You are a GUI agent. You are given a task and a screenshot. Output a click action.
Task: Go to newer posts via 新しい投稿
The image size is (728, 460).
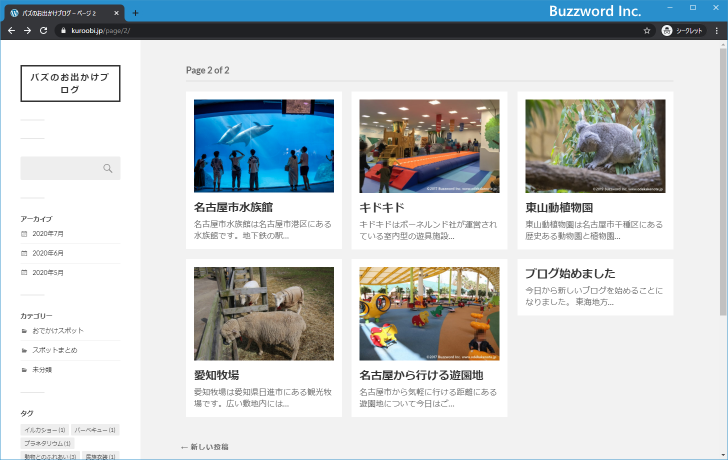pos(204,447)
